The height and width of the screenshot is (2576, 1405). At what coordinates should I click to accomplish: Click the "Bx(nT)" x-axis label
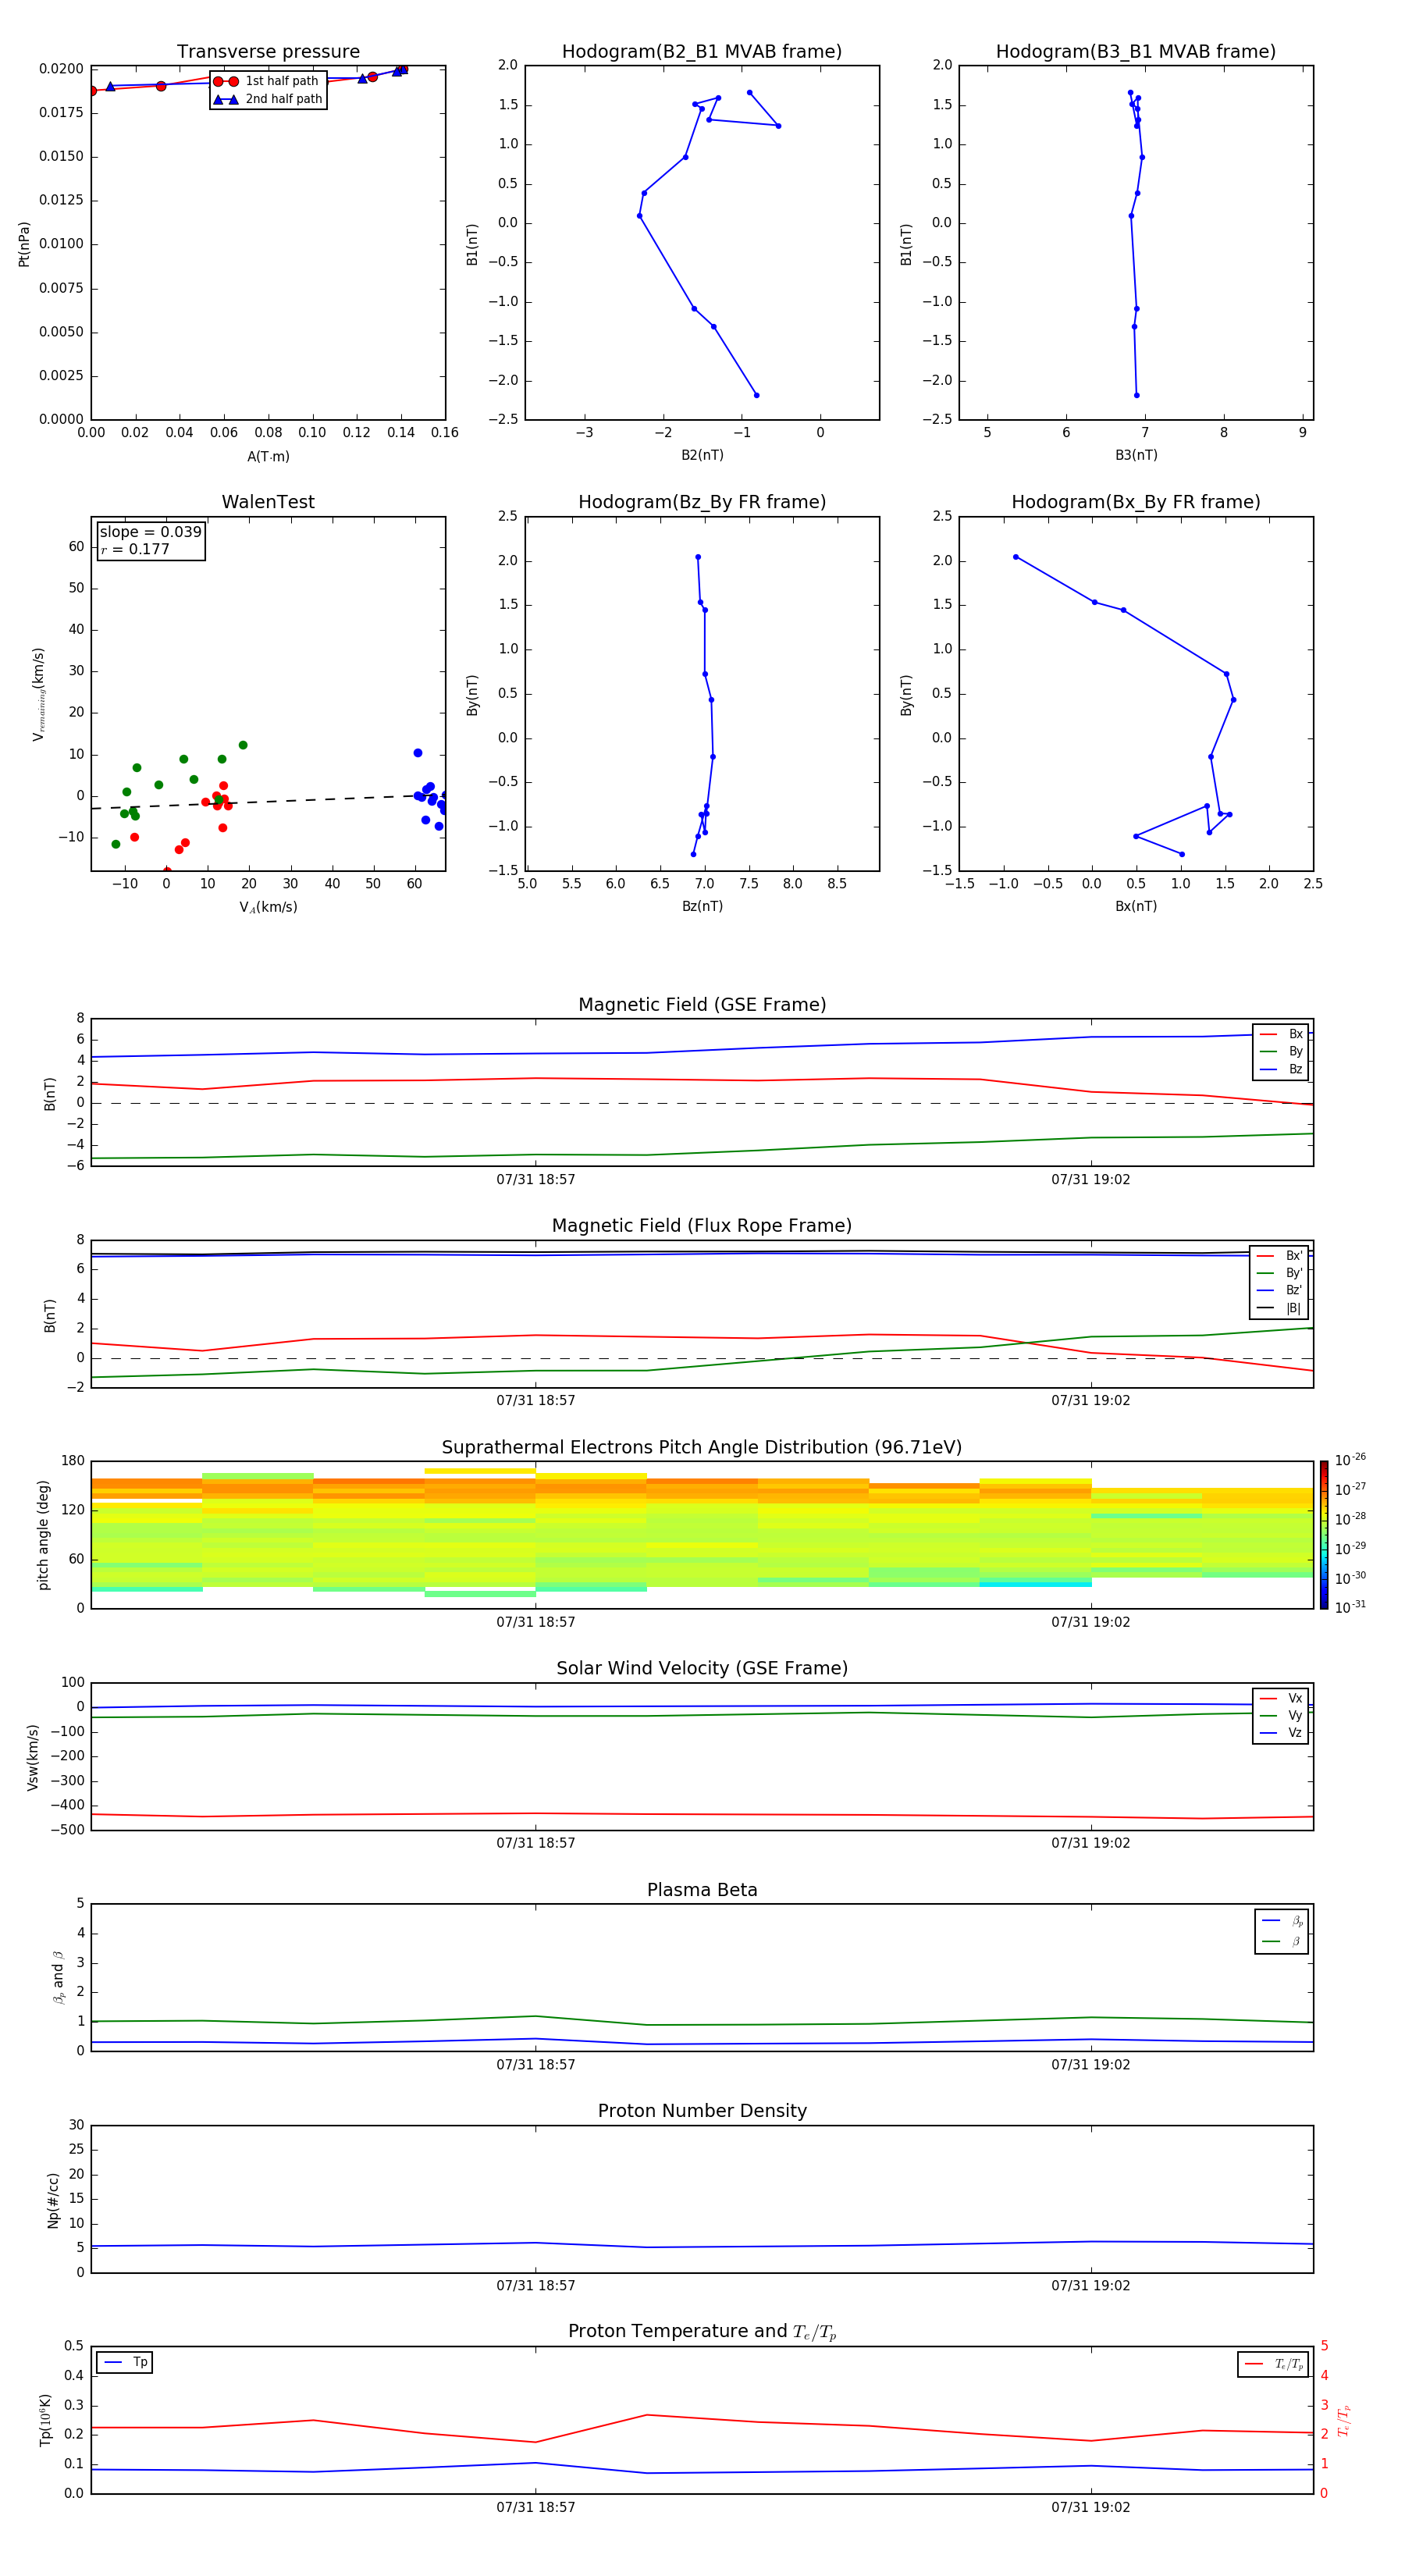tap(1136, 906)
